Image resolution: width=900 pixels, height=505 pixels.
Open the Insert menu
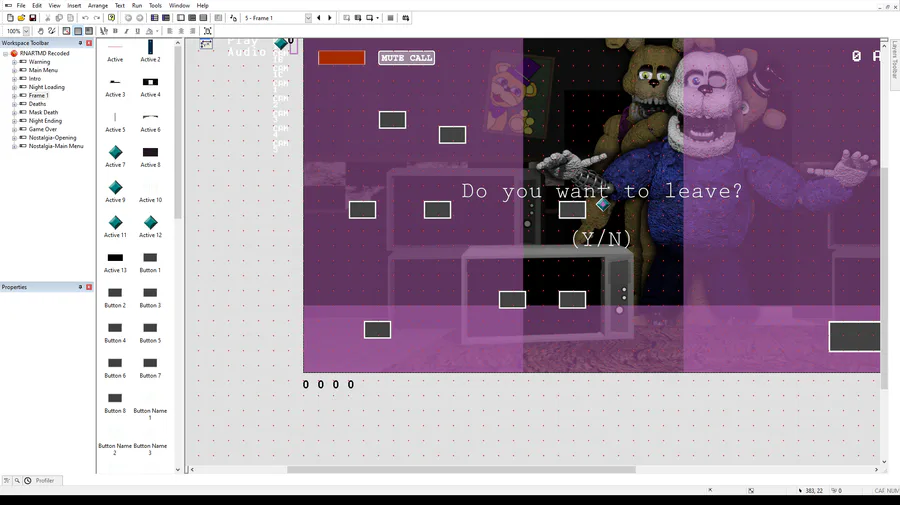pos(74,5)
